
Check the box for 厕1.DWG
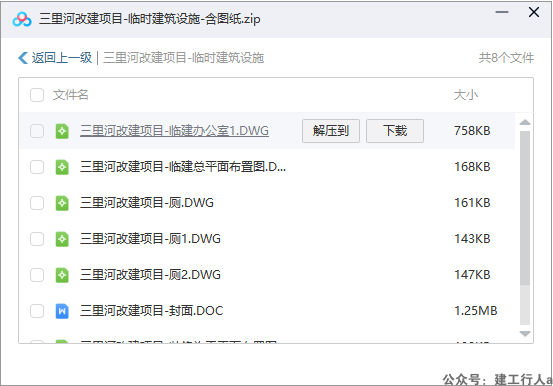[37, 239]
